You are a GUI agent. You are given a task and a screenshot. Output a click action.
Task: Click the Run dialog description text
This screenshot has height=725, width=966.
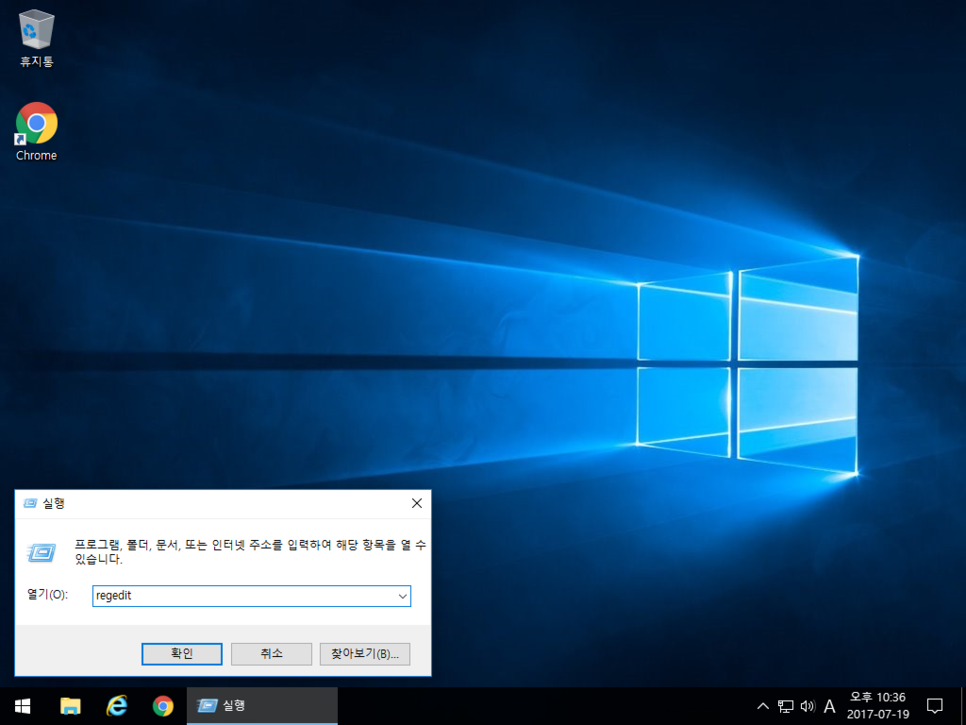pos(250,551)
